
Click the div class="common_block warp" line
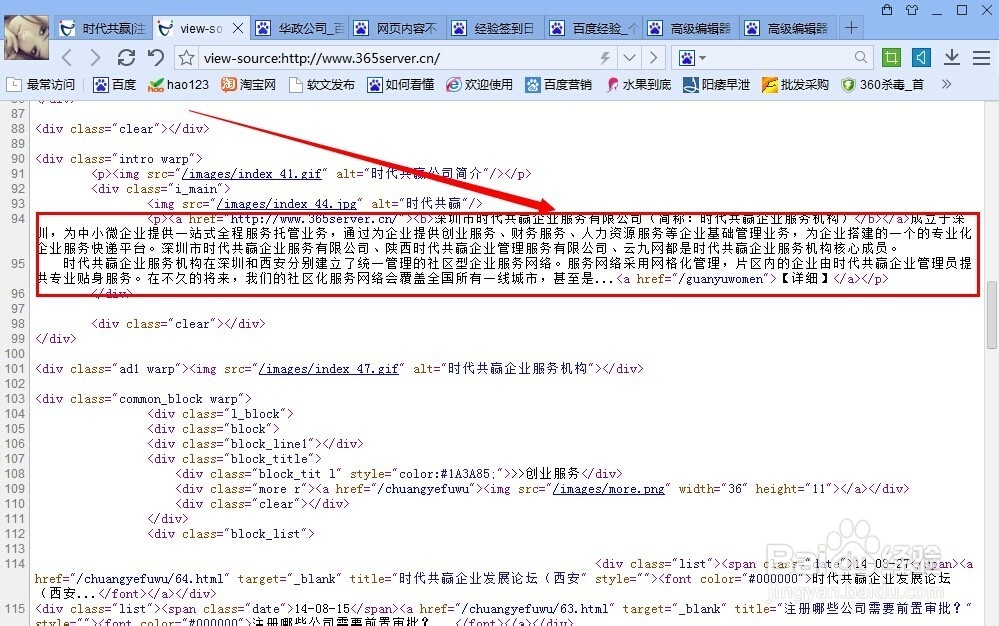click(x=143, y=399)
